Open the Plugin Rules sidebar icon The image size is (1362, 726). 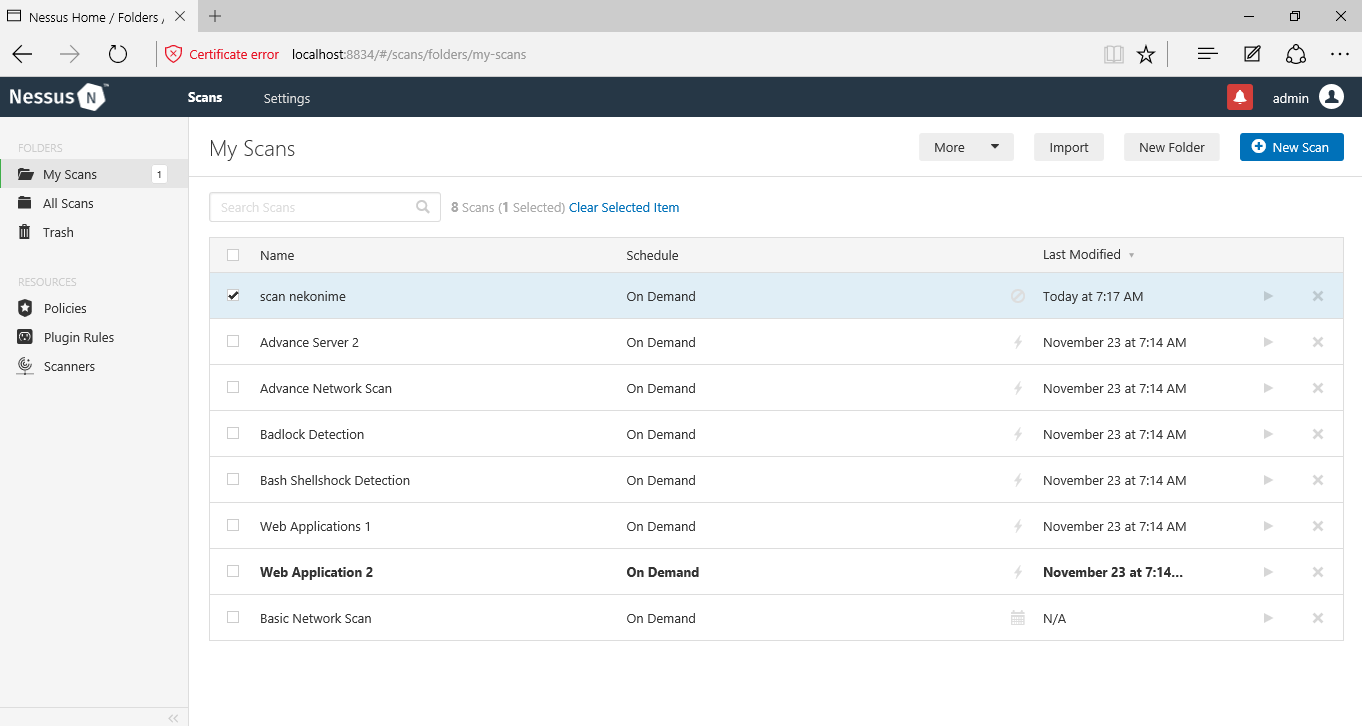click(x=25, y=337)
